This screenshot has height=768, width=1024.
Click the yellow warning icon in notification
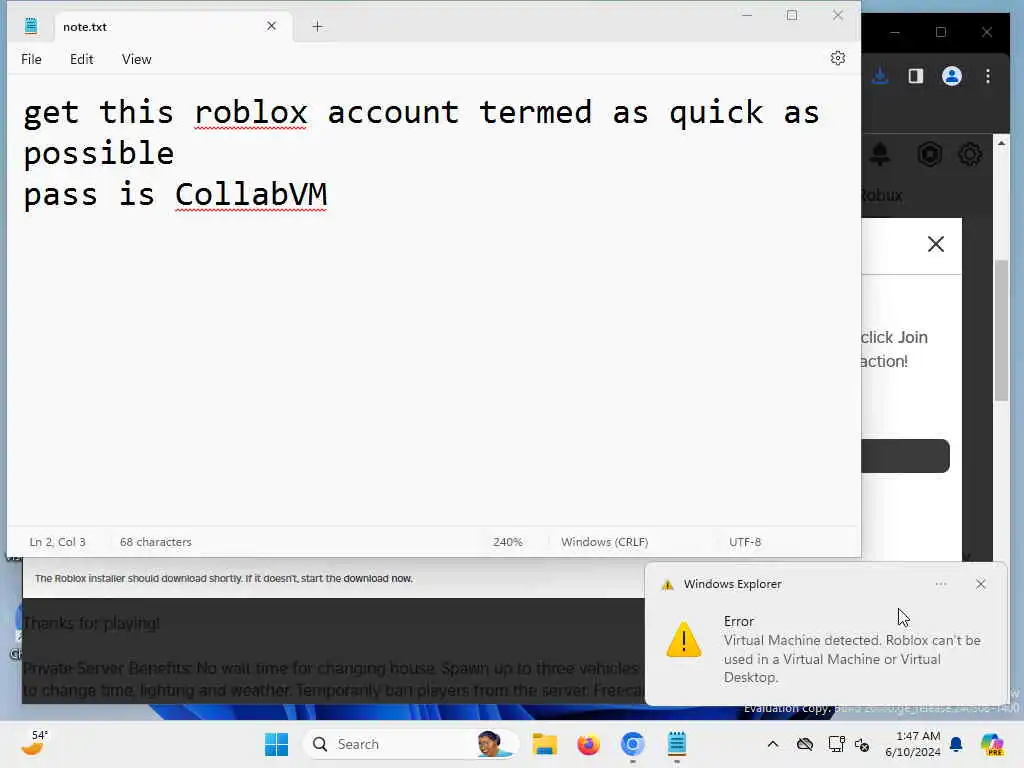[684, 639]
